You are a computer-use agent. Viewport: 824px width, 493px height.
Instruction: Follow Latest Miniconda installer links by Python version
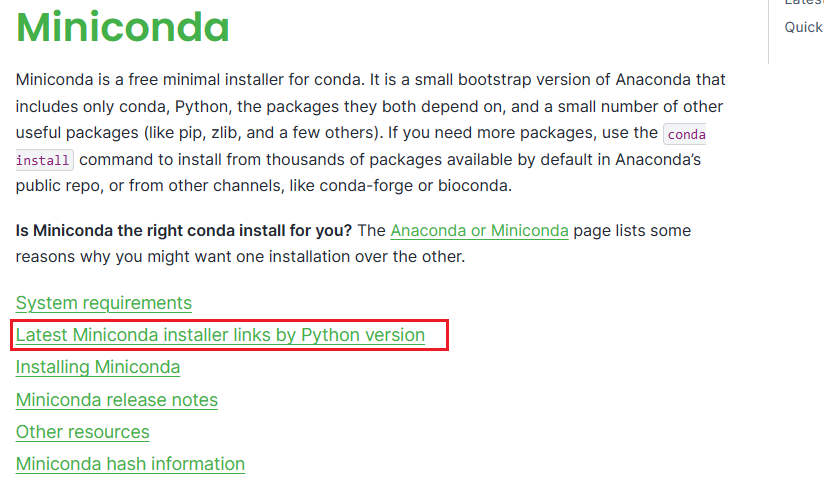click(x=220, y=335)
